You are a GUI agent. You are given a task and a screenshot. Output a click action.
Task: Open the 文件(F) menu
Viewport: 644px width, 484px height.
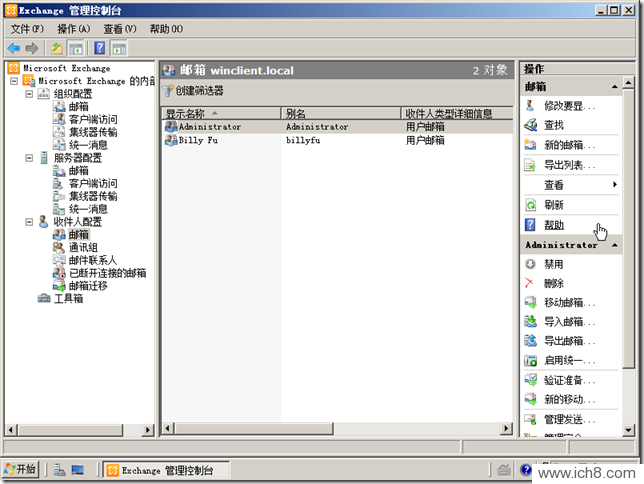point(27,29)
